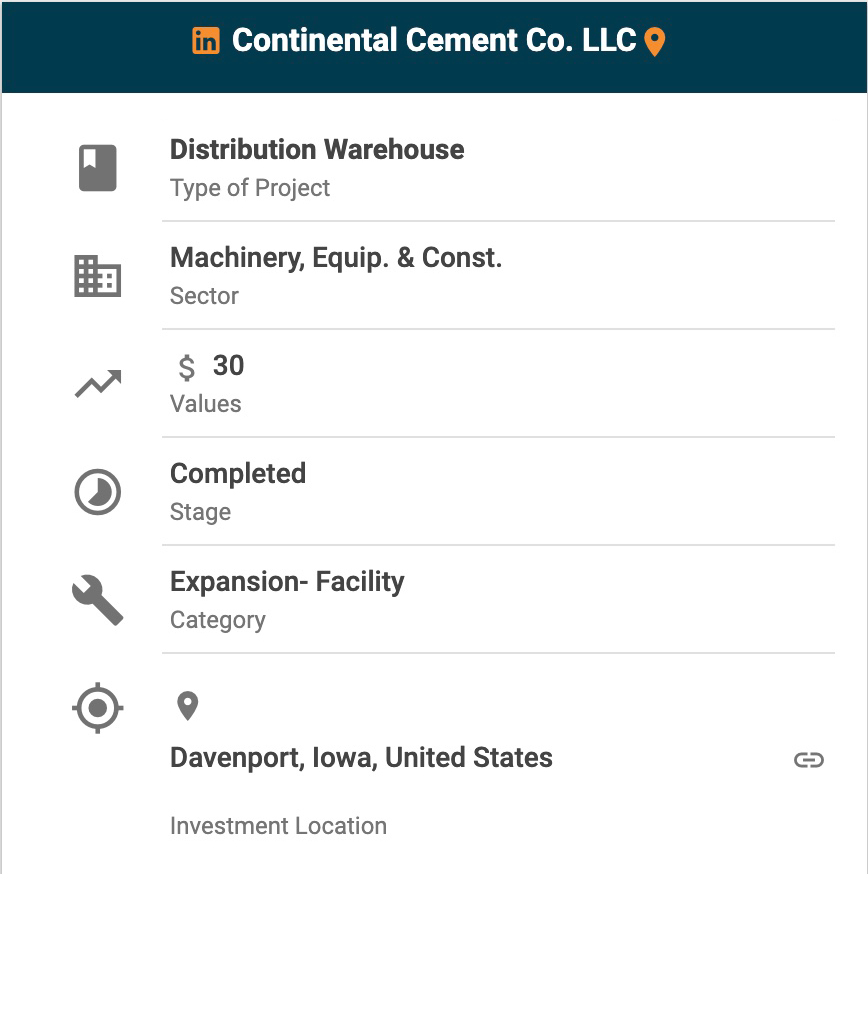Image resolution: width=868 pixels, height=1012 pixels.
Task: Click the dollar sign icon before 30
Action: (x=187, y=368)
